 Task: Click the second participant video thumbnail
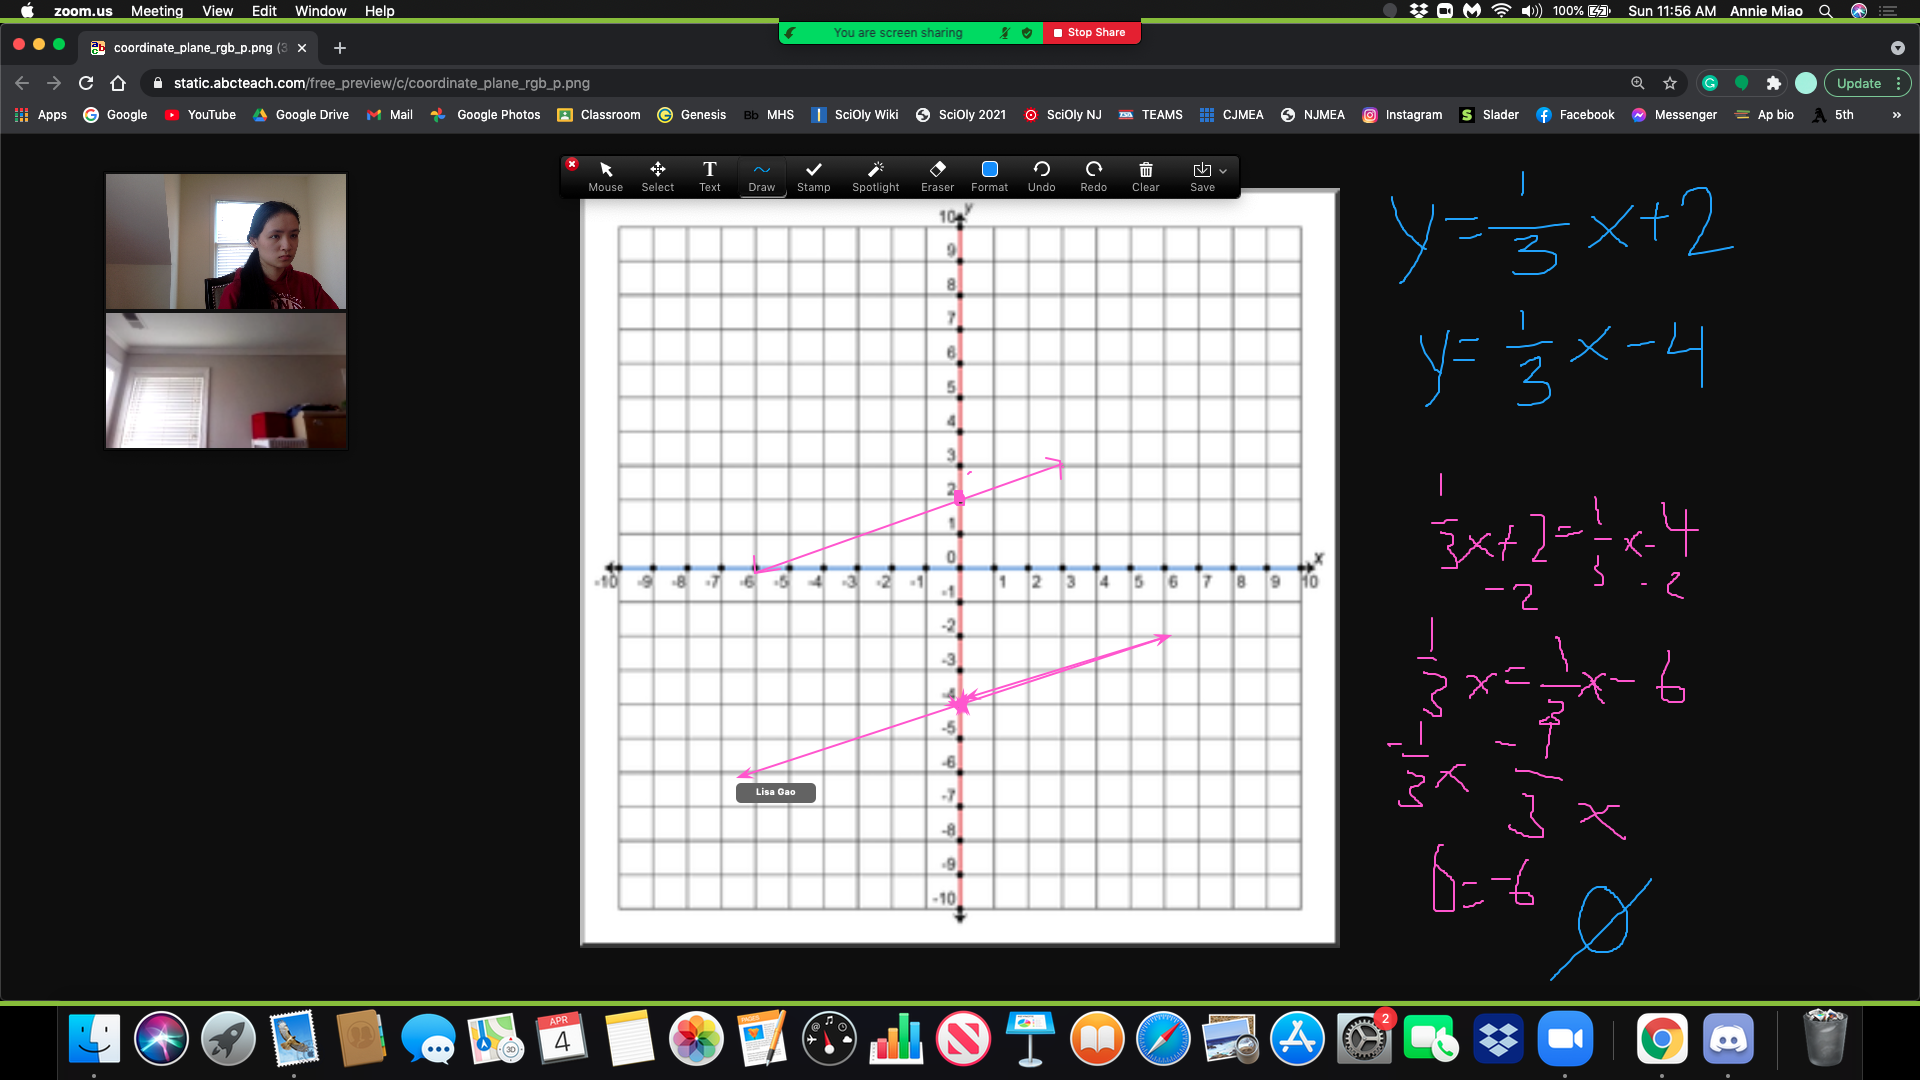pyautogui.click(x=226, y=380)
